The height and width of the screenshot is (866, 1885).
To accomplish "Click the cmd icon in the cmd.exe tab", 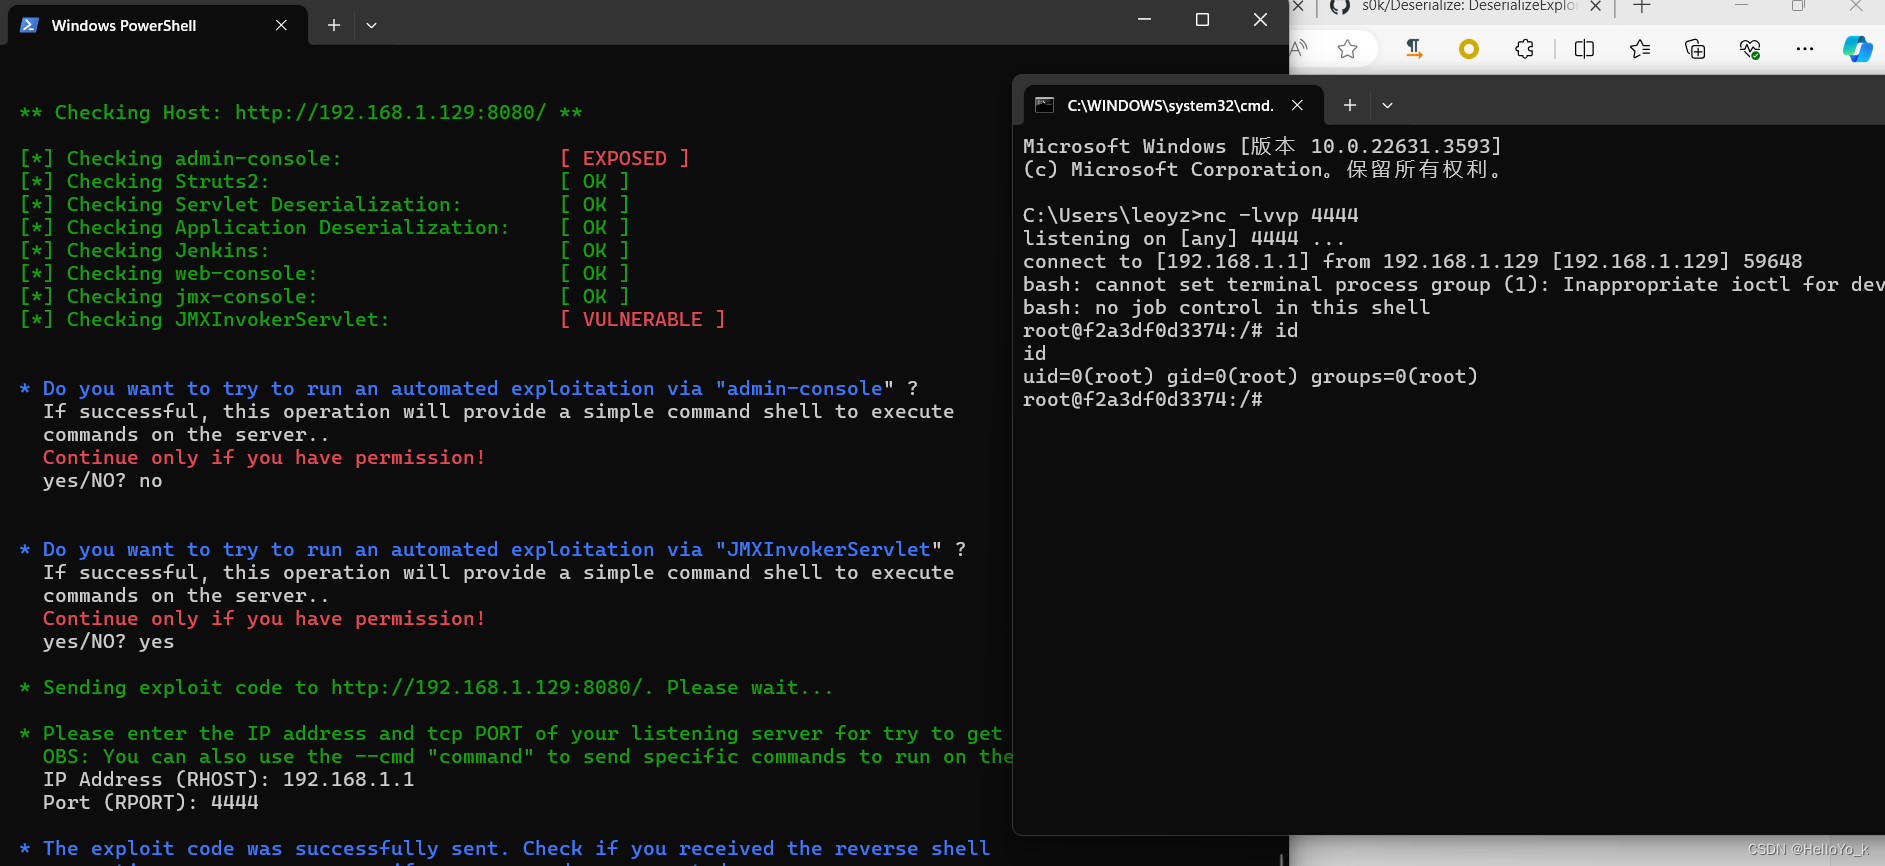I will click(x=1045, y=105).
